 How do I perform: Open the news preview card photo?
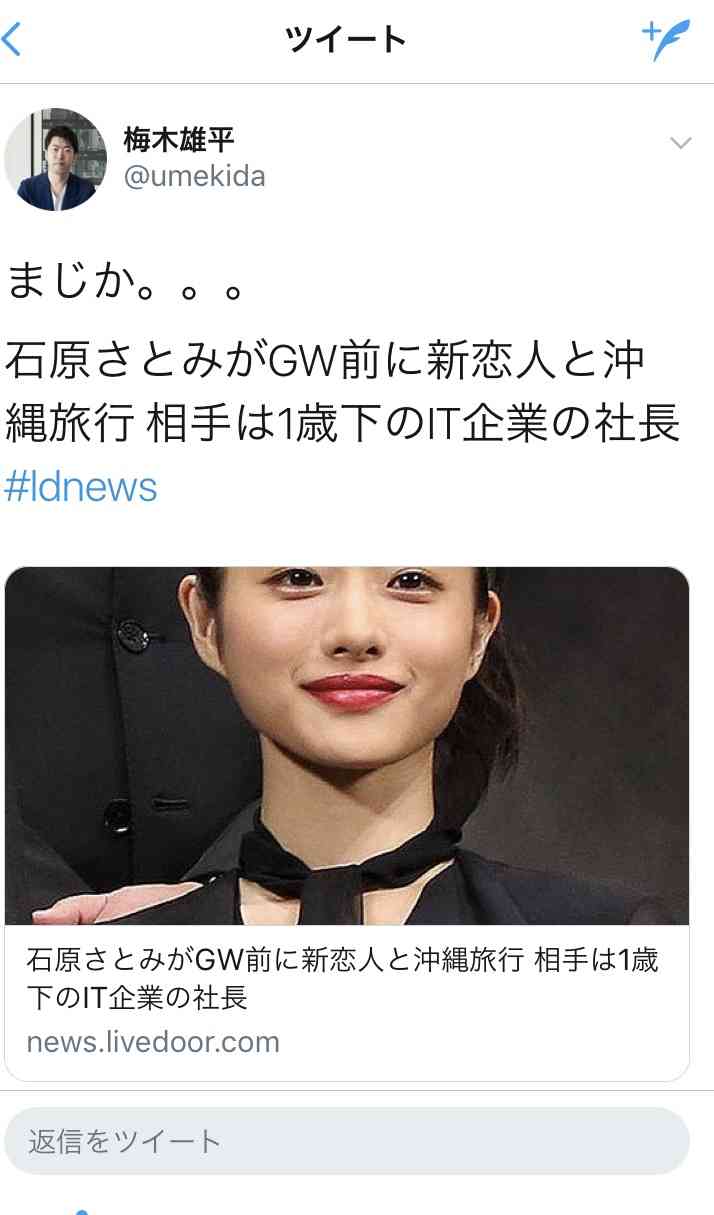(347, 746)
